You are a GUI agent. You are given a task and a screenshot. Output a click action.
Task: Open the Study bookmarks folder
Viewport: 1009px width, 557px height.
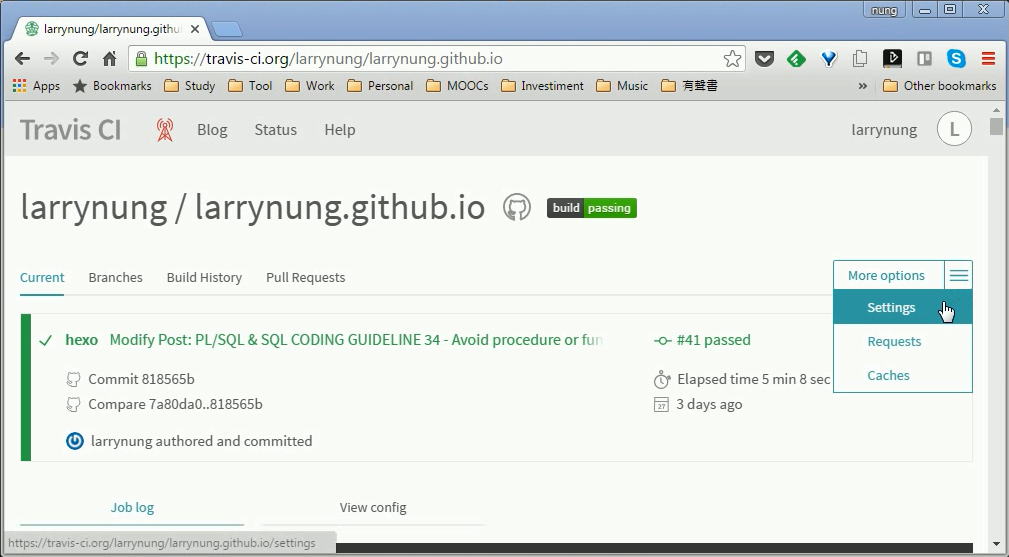point(190,86)
